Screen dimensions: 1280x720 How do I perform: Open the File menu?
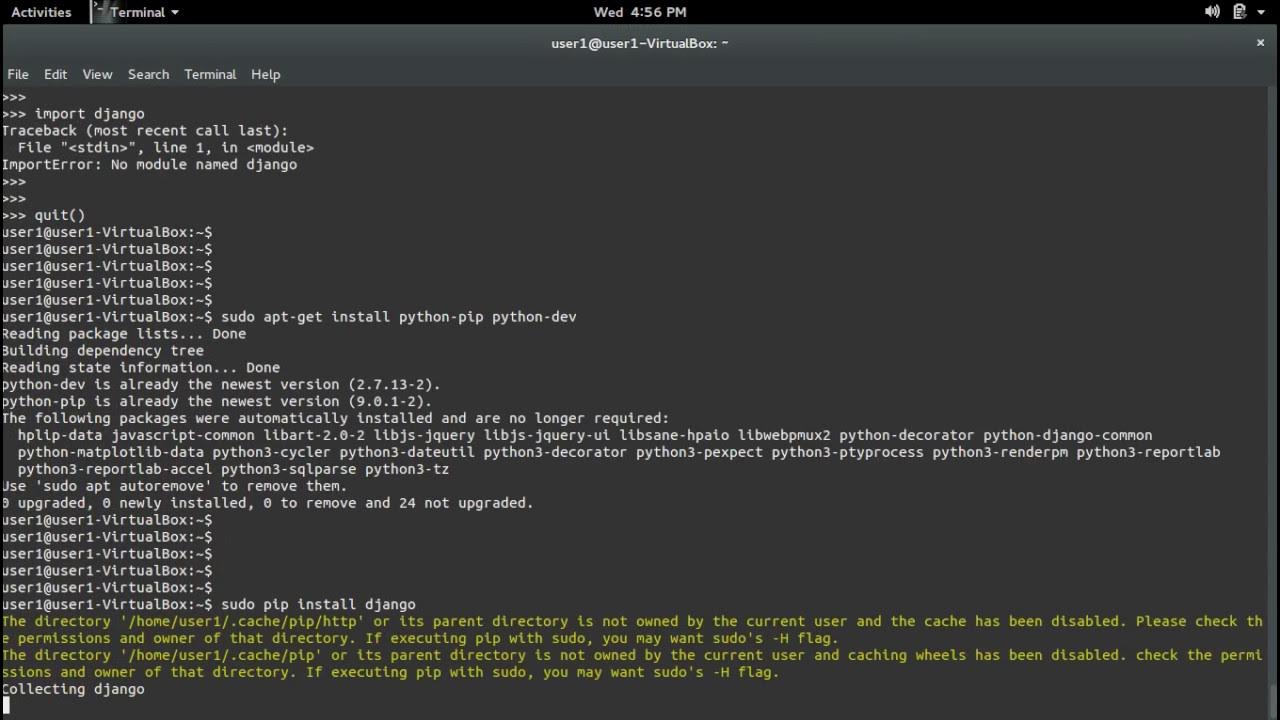(x=18, y=74)
